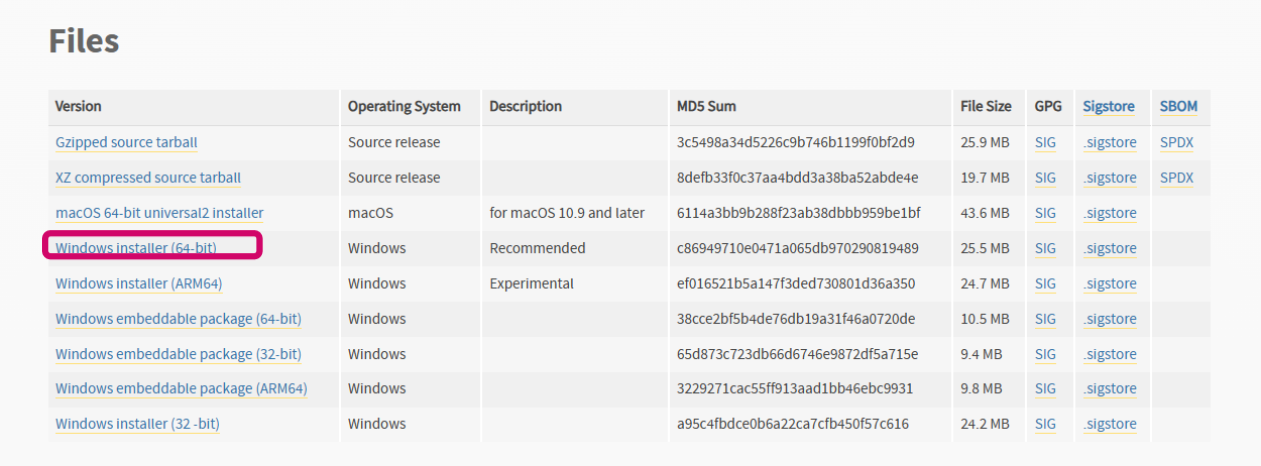
Task: Download Windows embeddable package (32-bit)
Action: coord(178,354)
